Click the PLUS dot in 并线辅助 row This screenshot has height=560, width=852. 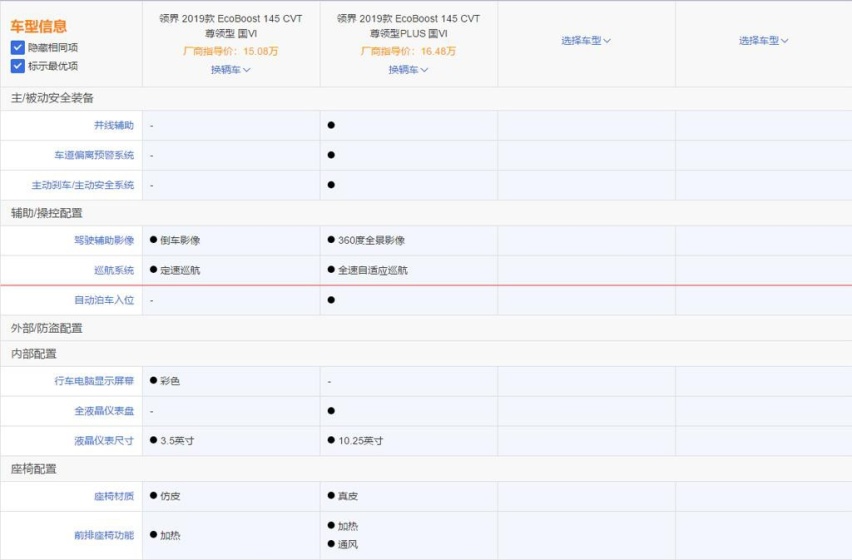coord(331,125)
